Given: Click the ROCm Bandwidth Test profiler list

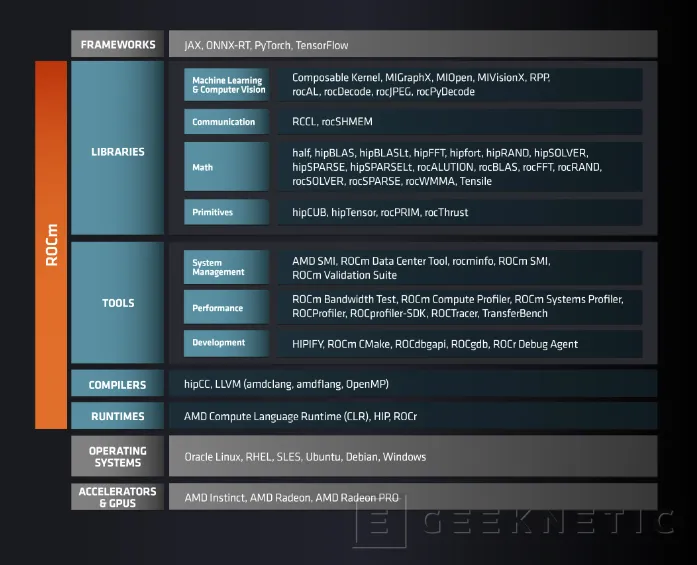Looking at the screenshot, I should point(460,307).
